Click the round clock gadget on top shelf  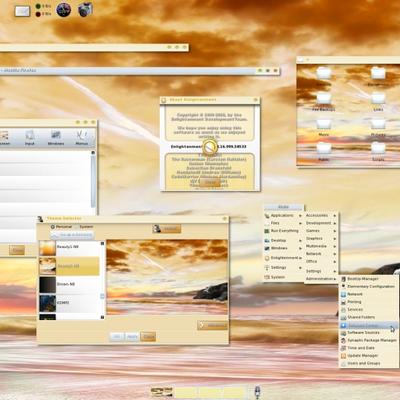(x=64, y=10)
